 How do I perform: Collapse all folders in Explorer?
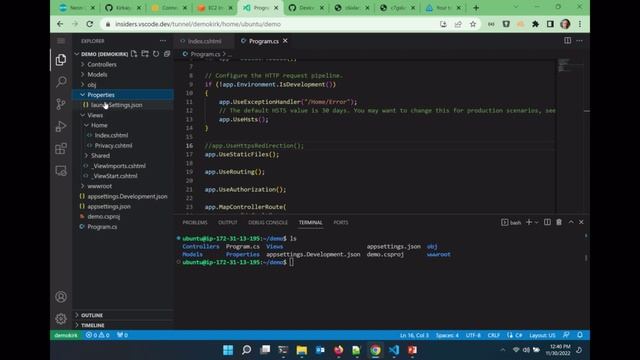167,54
